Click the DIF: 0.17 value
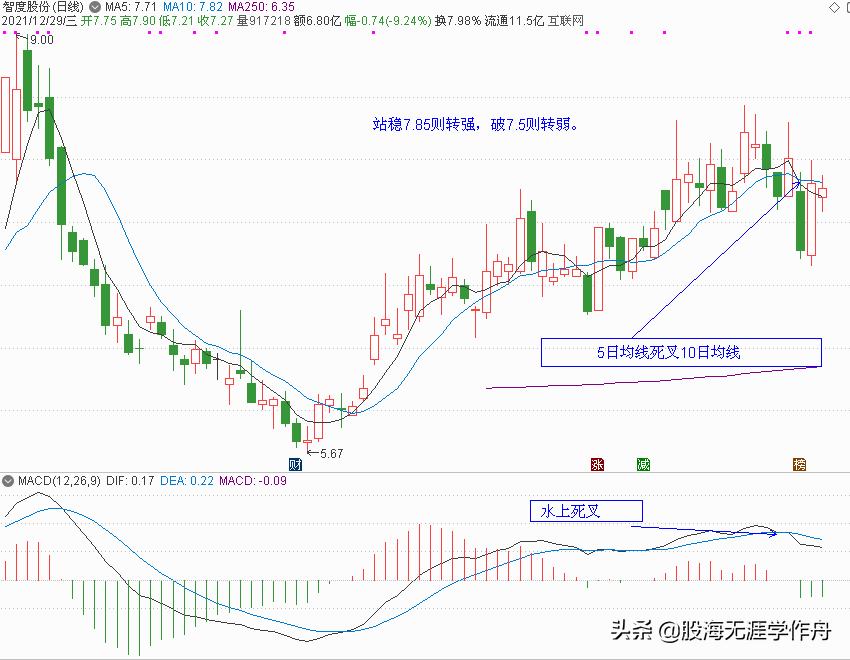This screenshot has width=850, height=660. pos(130,481)
